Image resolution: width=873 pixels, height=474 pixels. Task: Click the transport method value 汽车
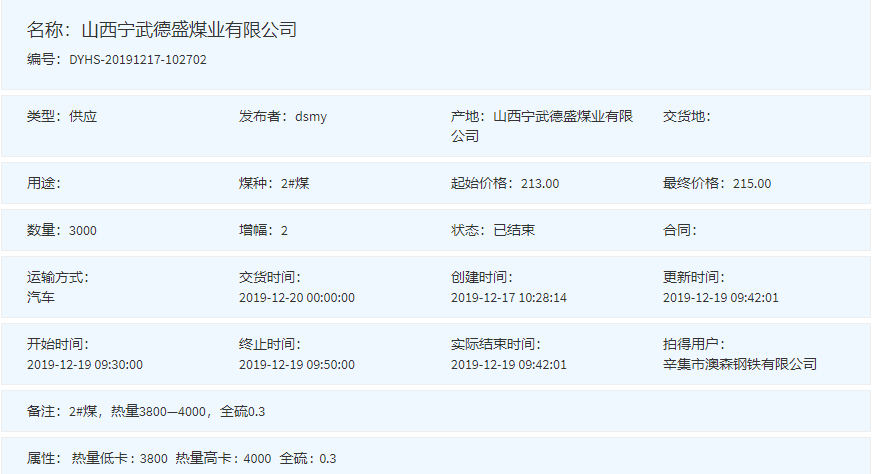41,297
